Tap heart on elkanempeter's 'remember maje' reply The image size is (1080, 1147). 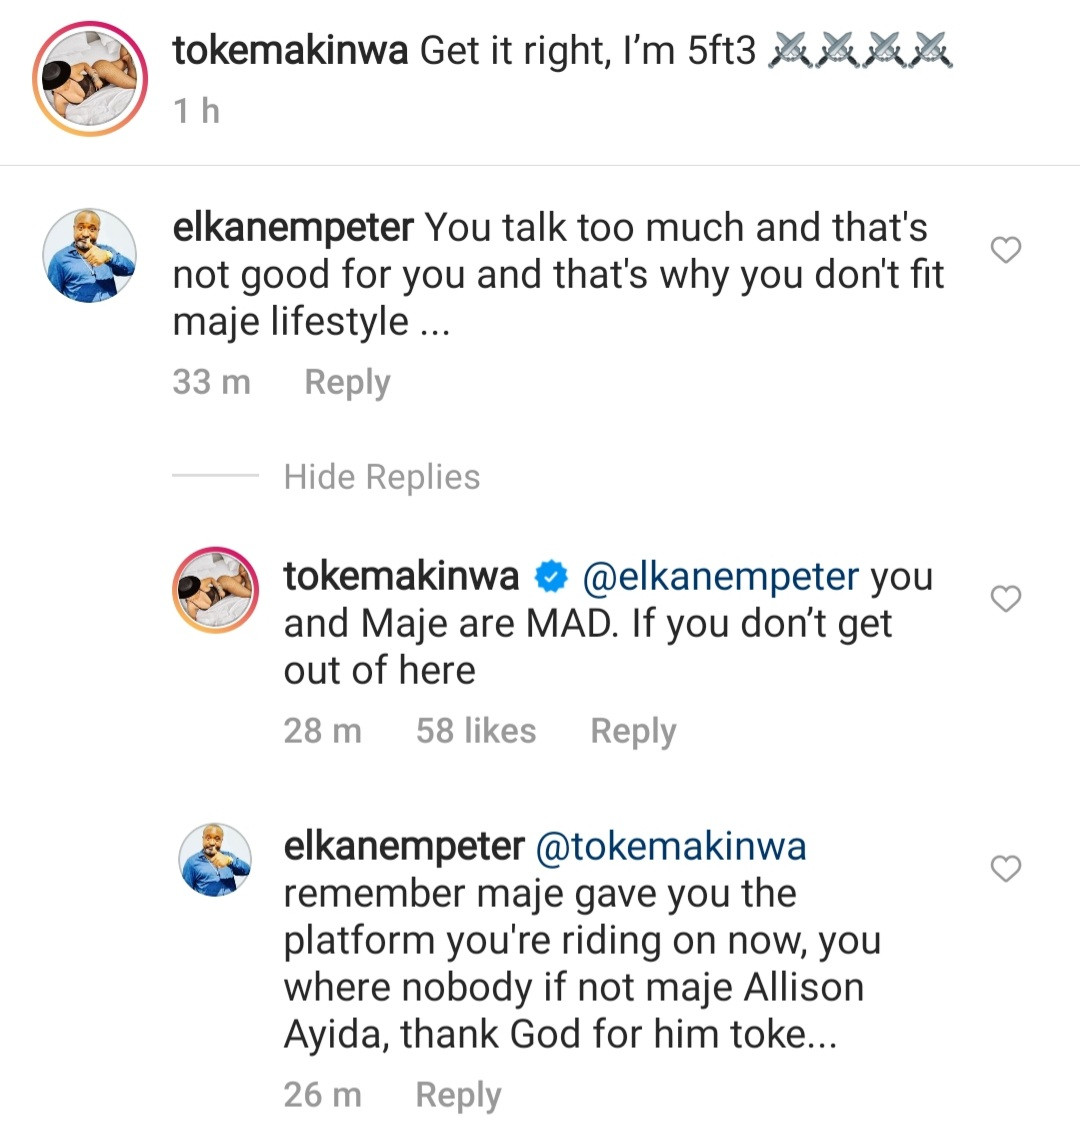pos(1005,869)
